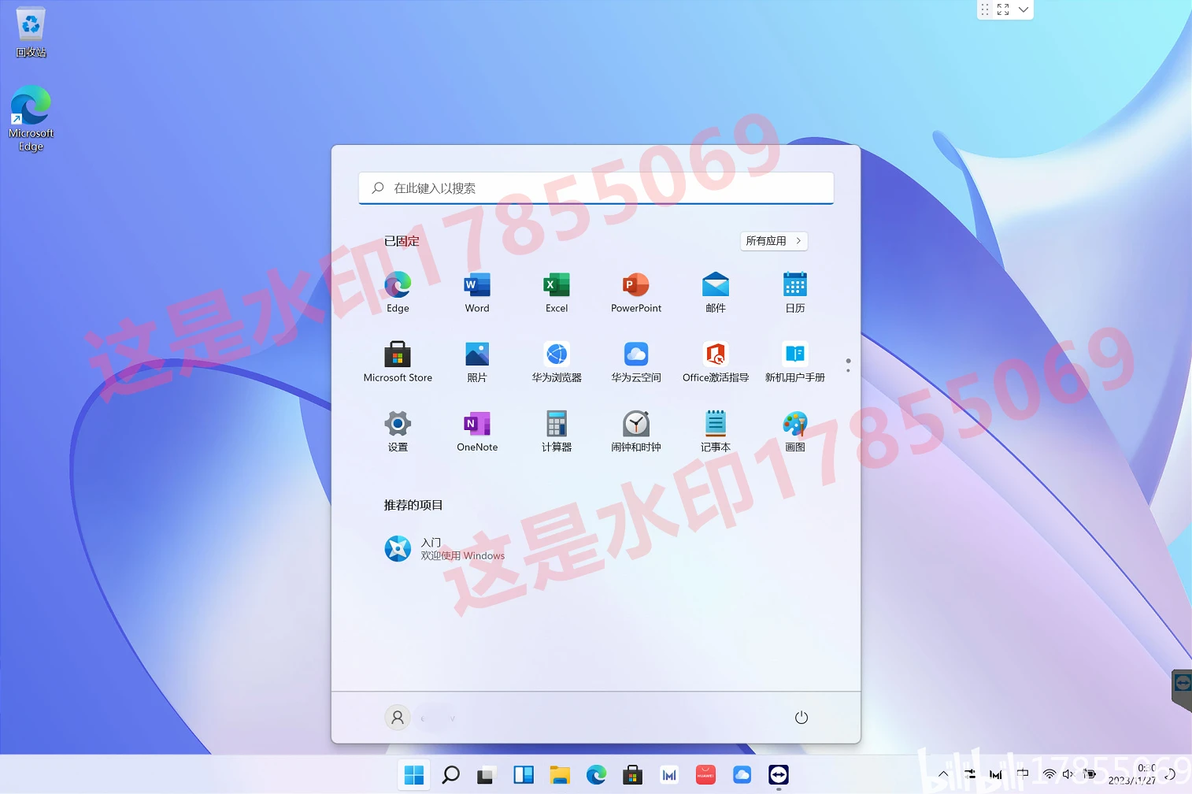Launch 华为浏览器 browser

point(556,362)
